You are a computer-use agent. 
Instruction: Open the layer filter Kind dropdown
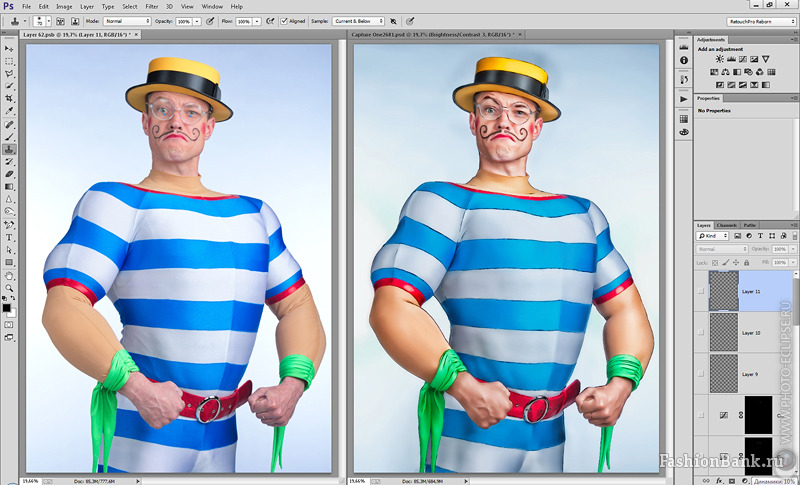coord(713,236)
